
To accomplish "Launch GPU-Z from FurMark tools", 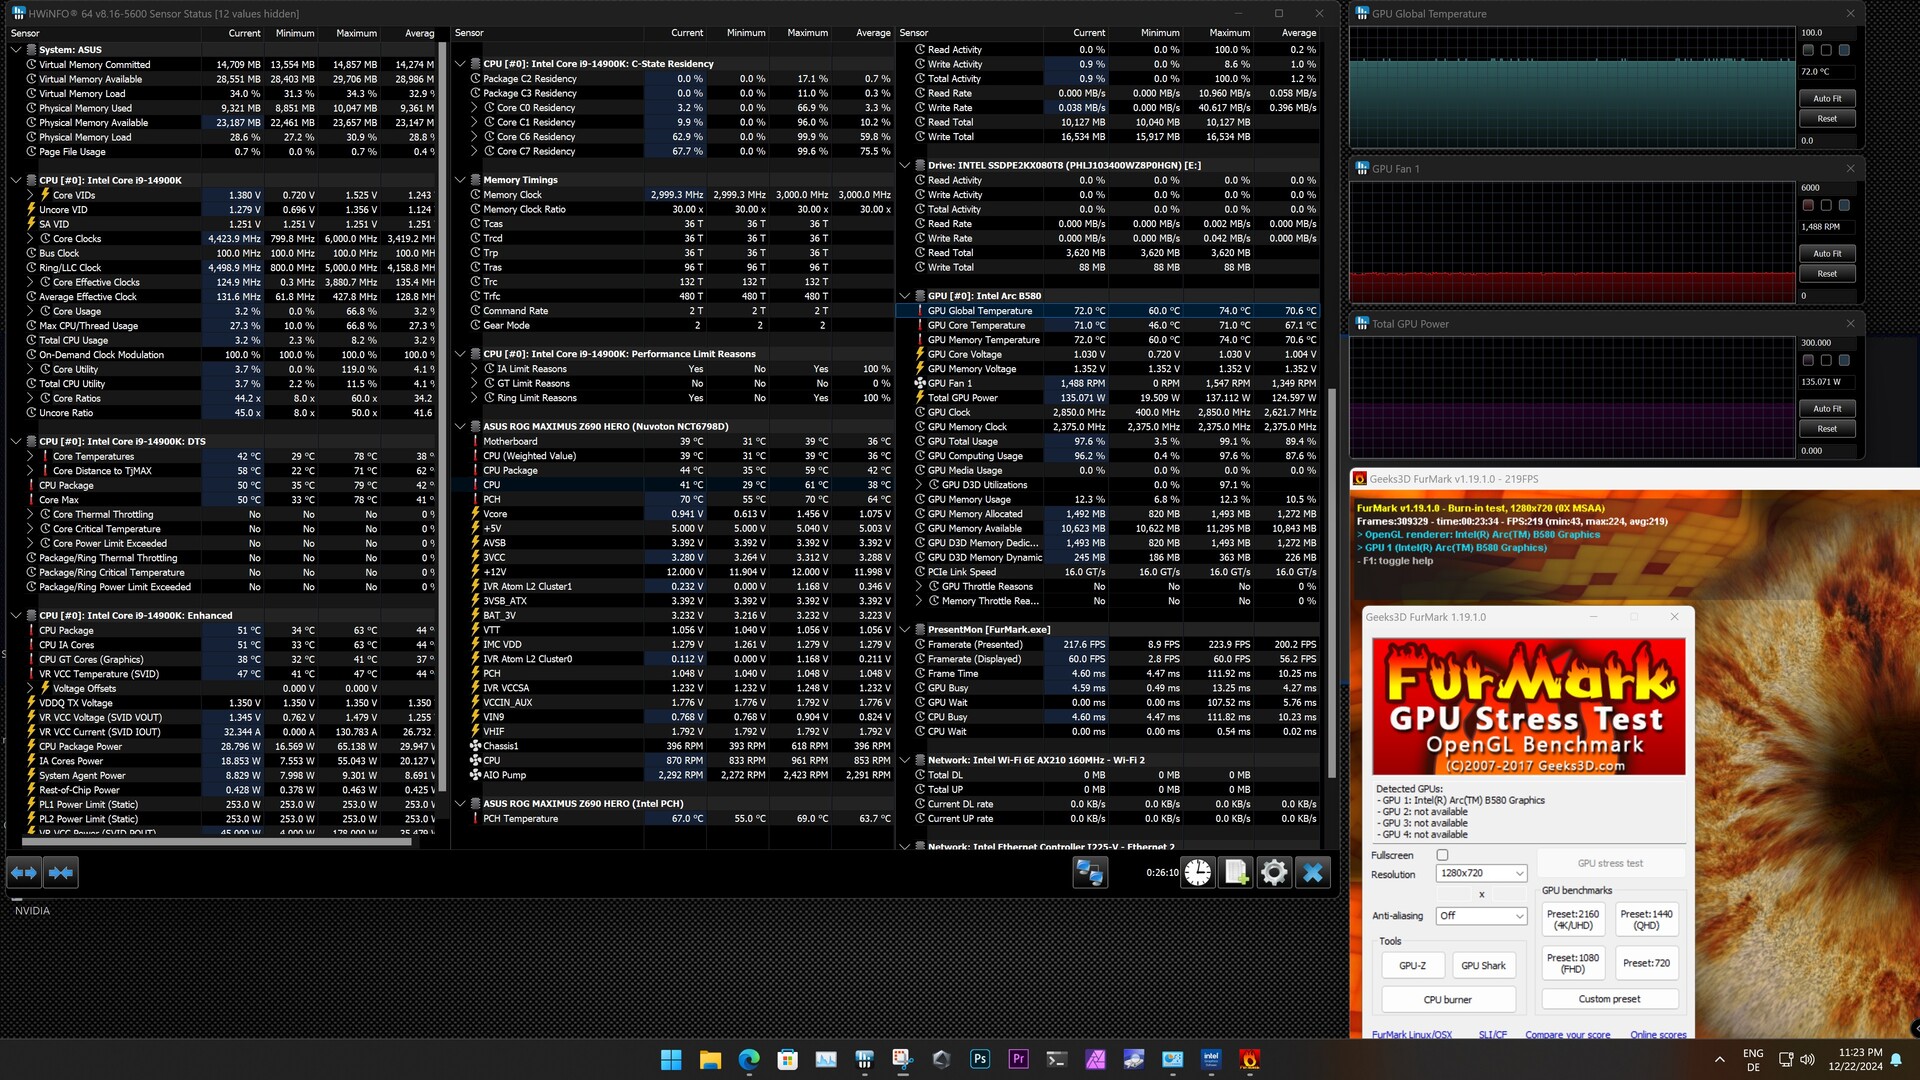I will [1412, 966].
